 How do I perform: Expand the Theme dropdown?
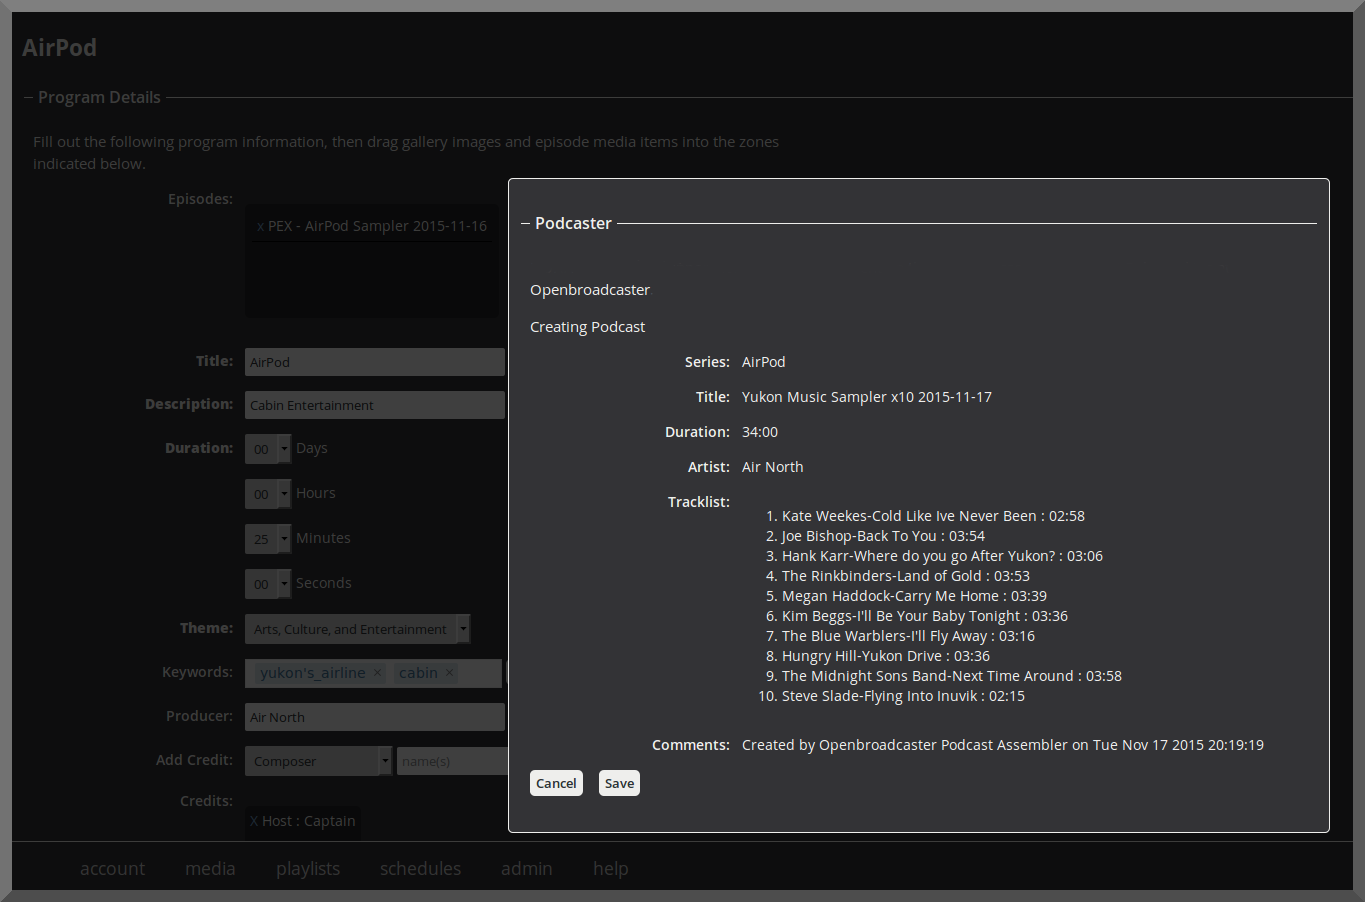coord(357,629)
